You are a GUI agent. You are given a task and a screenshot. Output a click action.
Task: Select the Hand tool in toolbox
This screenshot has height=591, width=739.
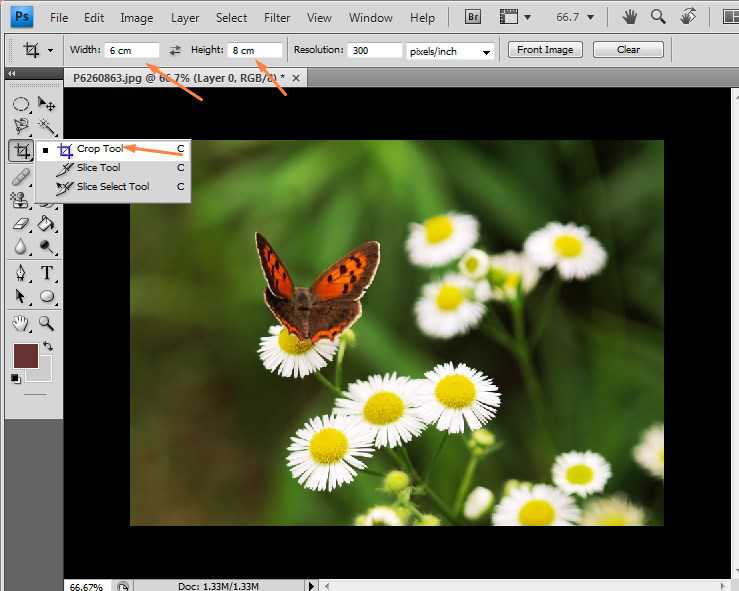tap(20, 323)
